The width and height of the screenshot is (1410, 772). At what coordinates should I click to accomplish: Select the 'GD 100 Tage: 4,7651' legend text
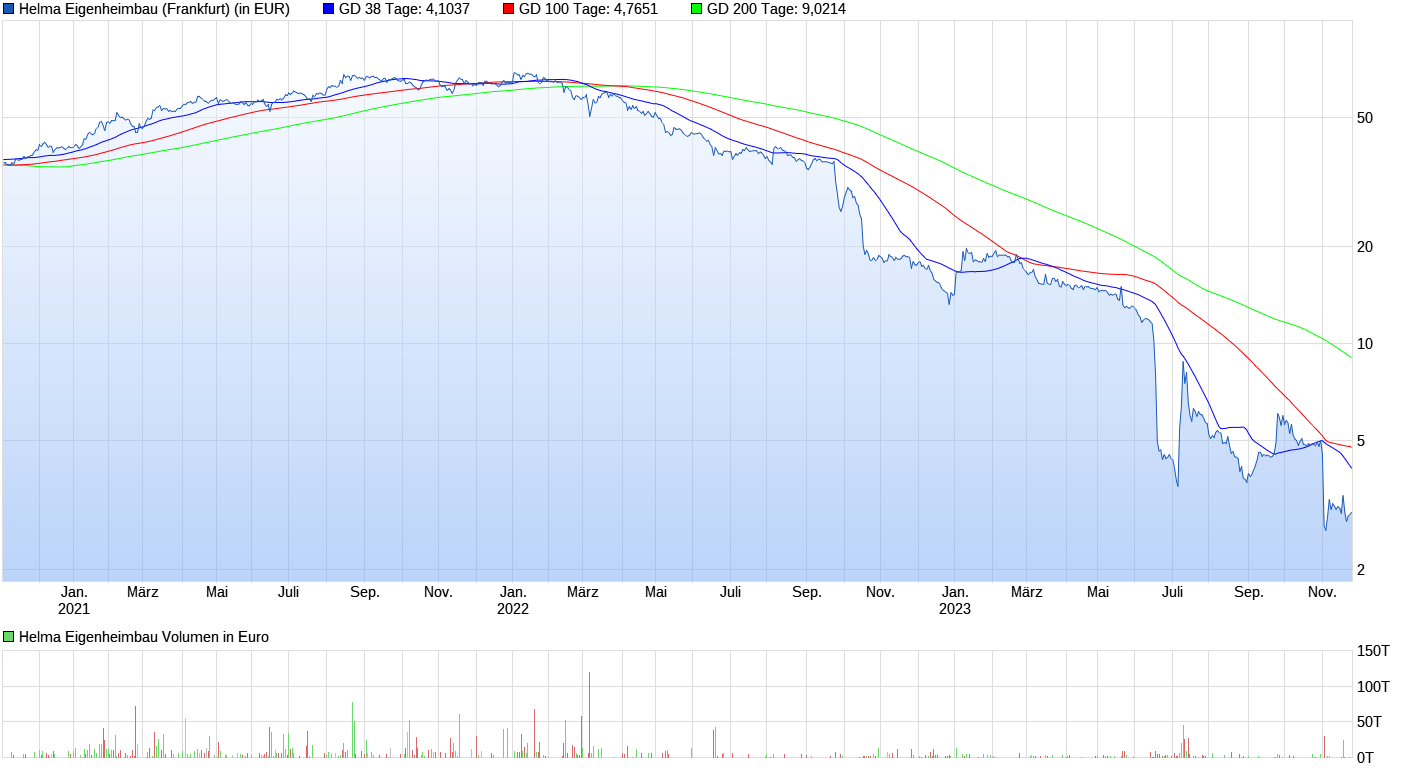[588, 9]
